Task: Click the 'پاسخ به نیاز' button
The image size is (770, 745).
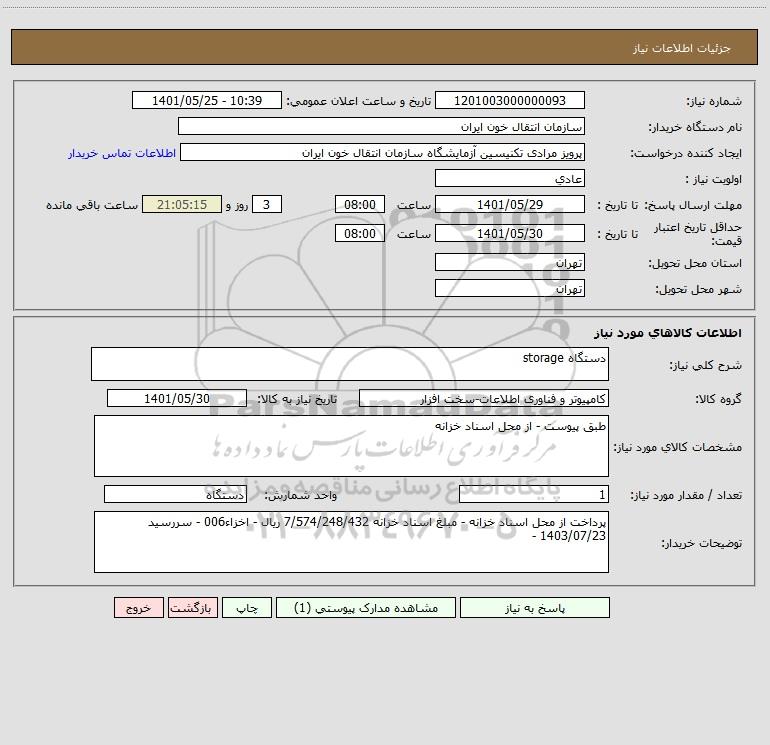Action: (x=535, y=607)
